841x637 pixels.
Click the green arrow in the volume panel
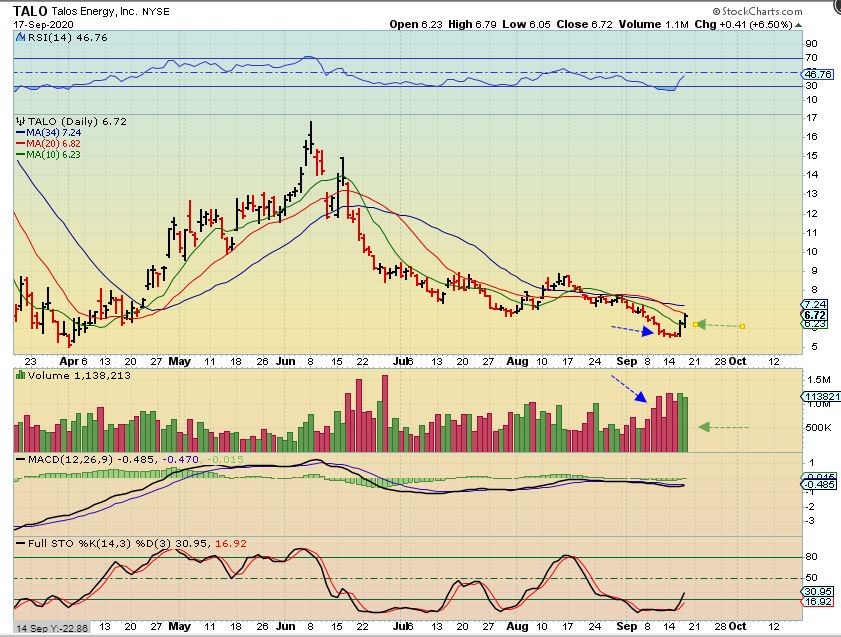coord(722,427)
